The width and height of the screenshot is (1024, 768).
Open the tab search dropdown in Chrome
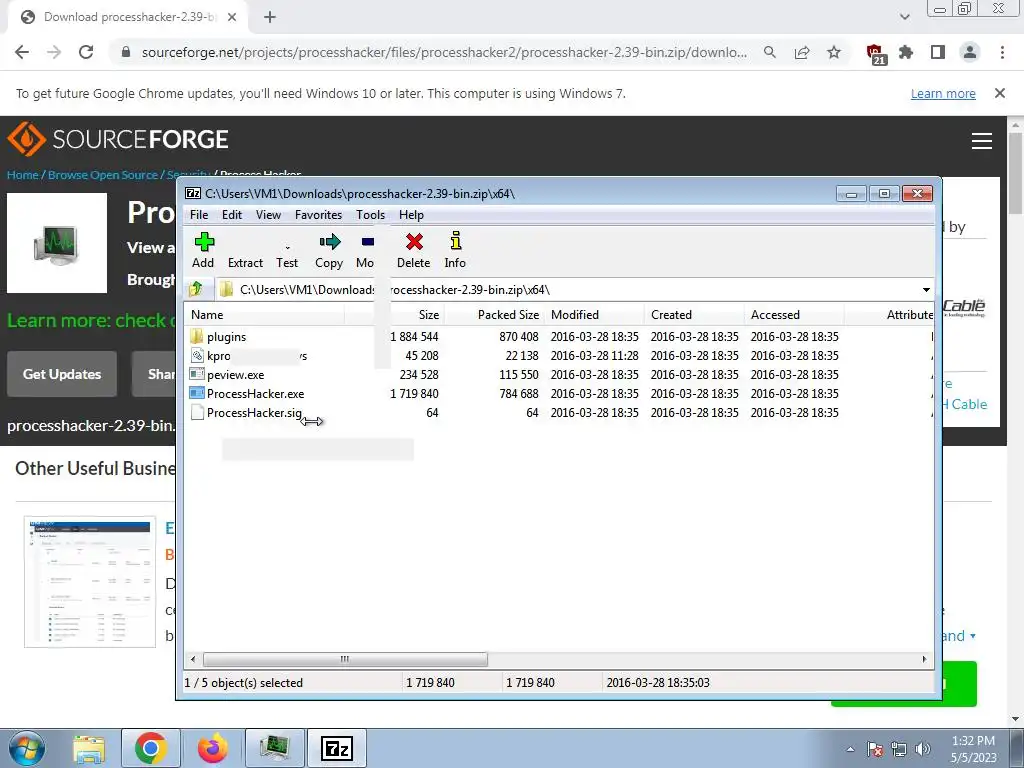[x=904, y=17]
